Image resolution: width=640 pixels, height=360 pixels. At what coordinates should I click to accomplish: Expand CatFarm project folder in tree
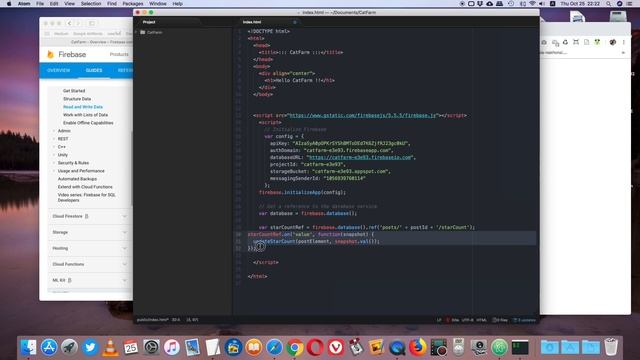pos(137,32)
